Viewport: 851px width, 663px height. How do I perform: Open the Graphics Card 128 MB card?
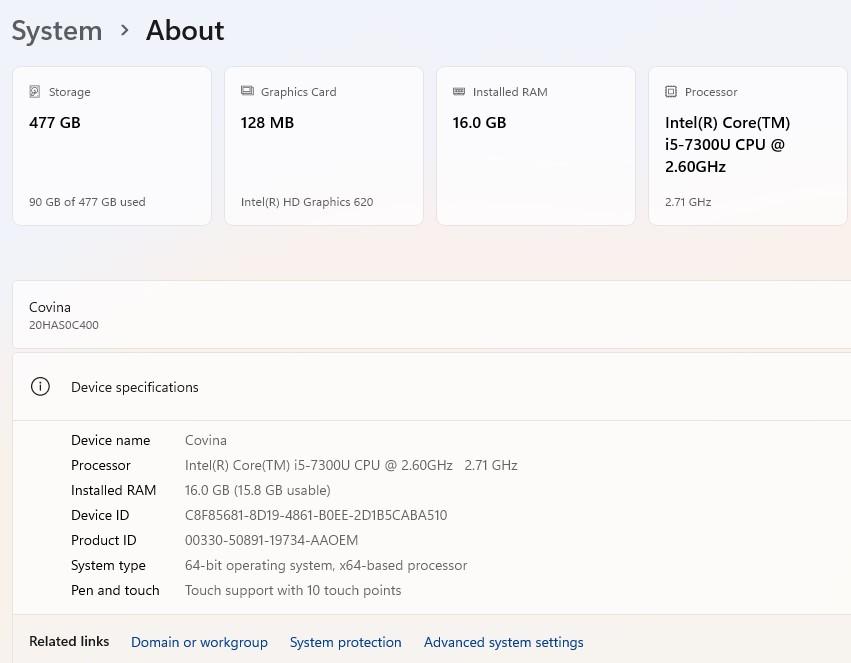coord(323,146)
